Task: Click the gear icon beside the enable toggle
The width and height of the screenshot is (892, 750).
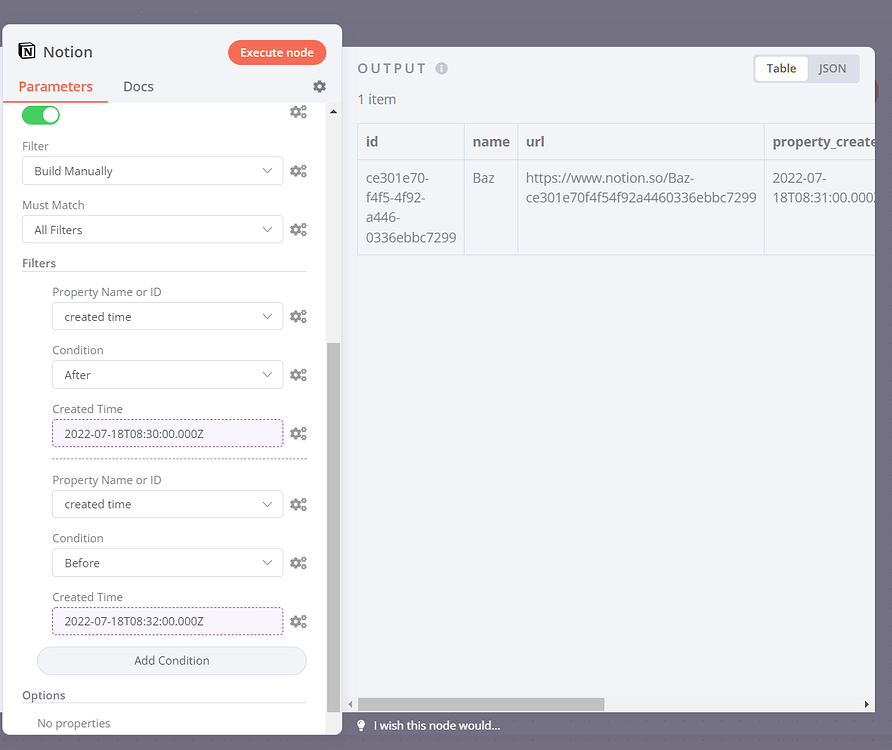Action: (x=298, y=112)
